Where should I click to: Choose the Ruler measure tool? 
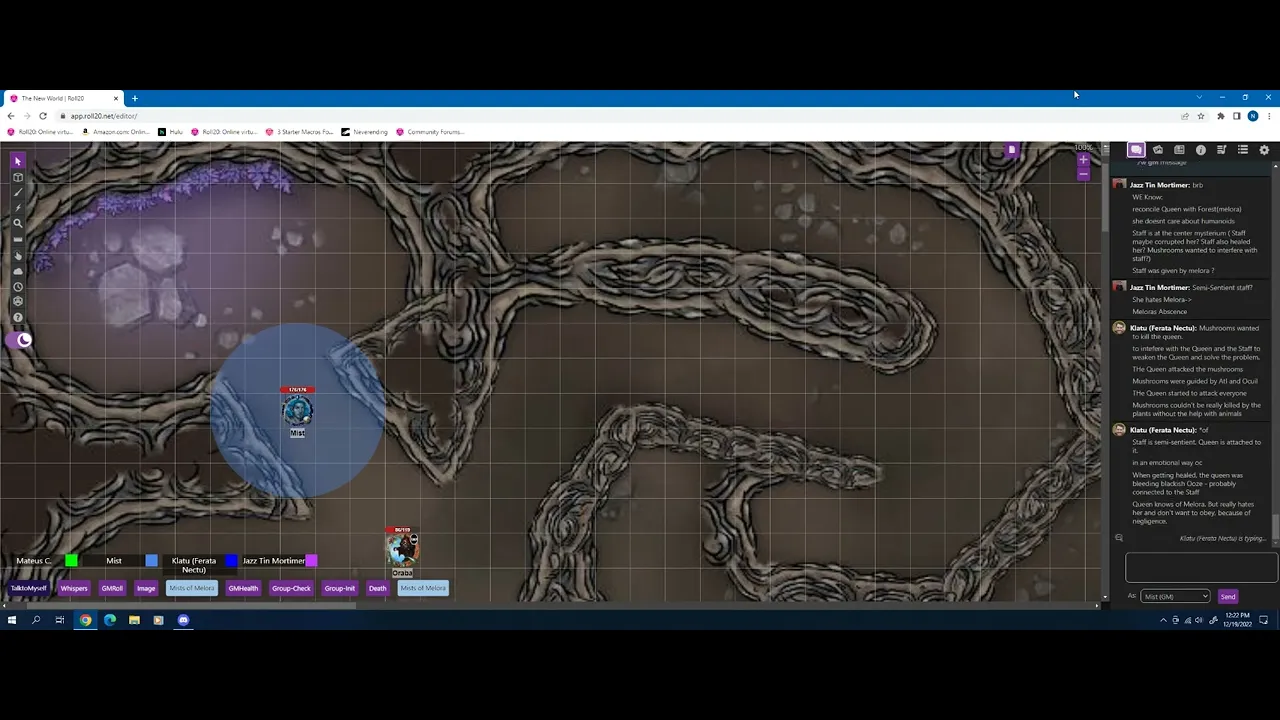[18, 240]
